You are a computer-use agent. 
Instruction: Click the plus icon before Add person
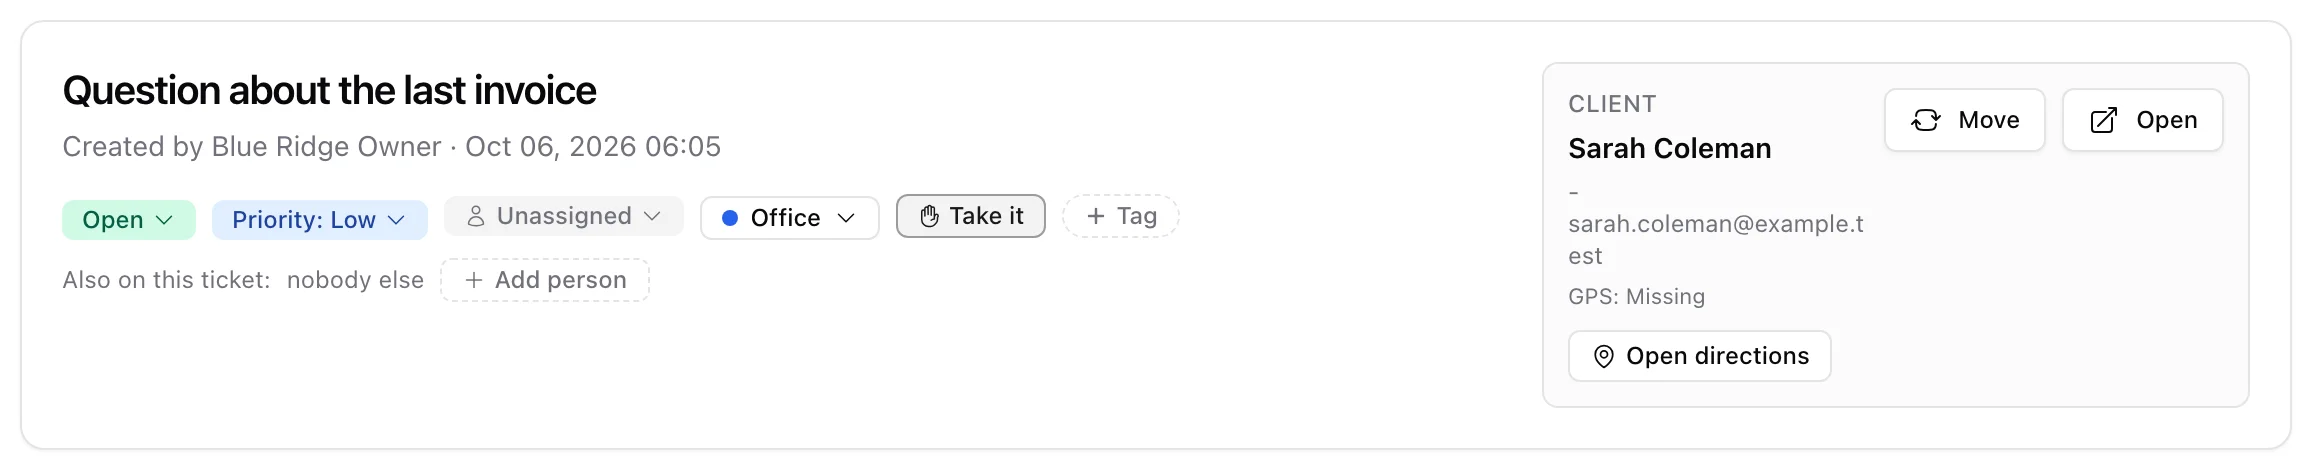coord(474,280)
